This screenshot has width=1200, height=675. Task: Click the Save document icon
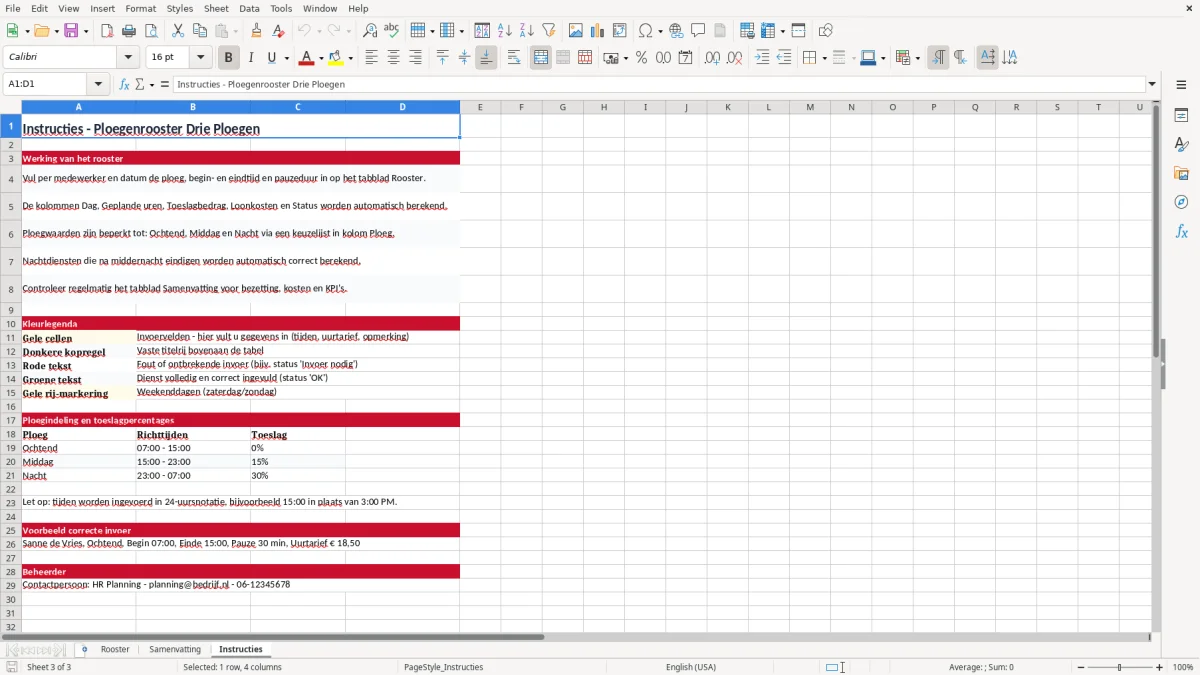71,31
